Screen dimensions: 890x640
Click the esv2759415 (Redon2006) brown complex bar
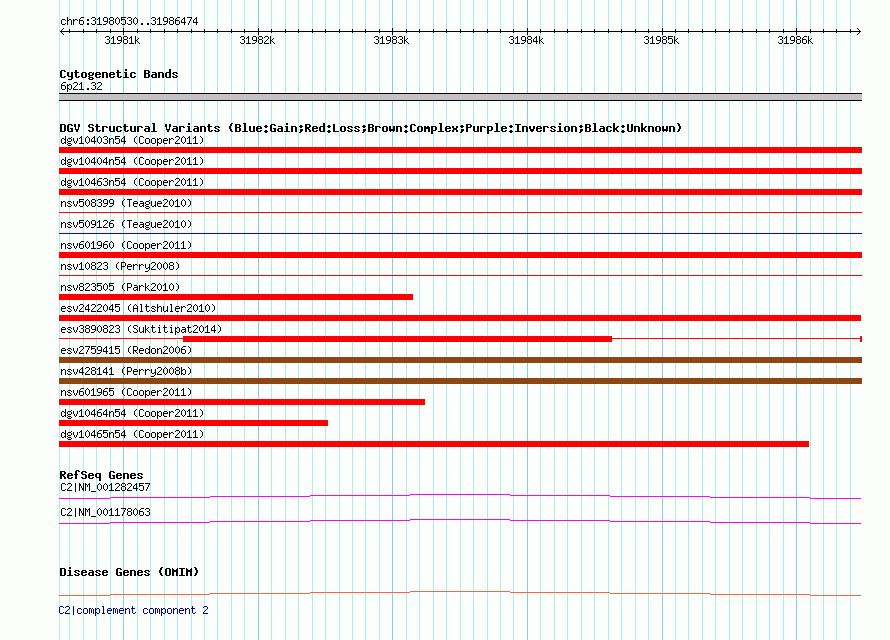[460, 360]
